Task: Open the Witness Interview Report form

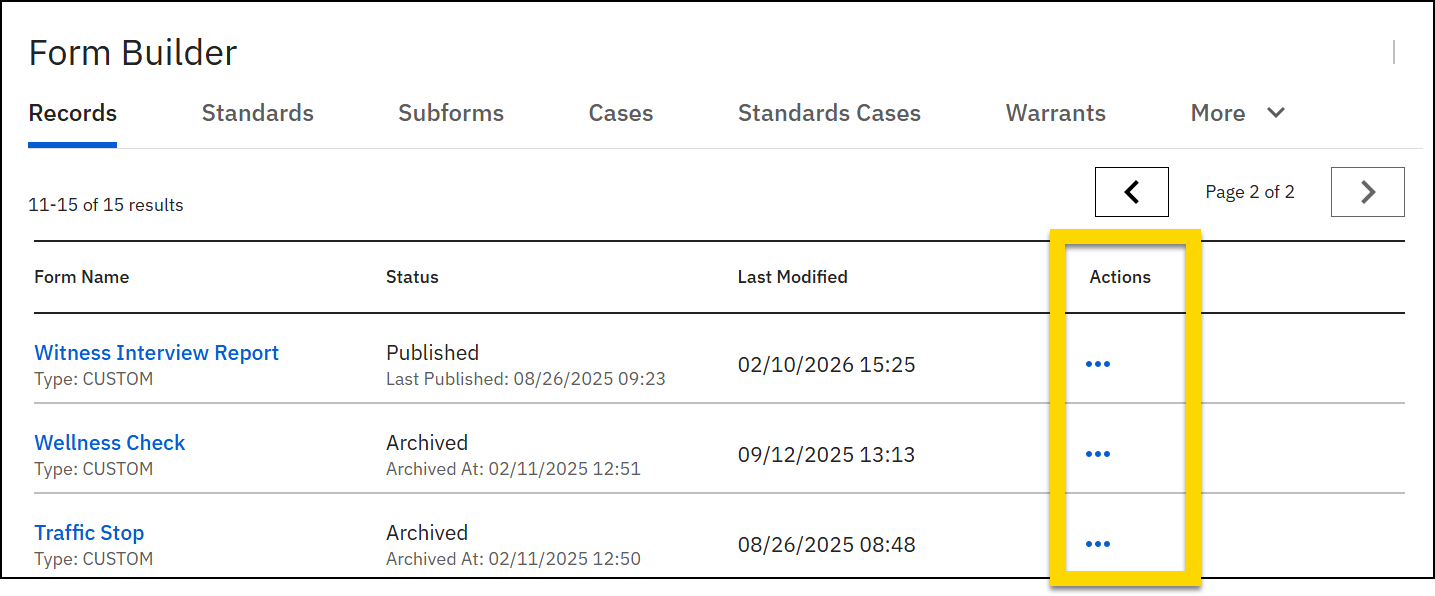Action: (x=156, y=352)
